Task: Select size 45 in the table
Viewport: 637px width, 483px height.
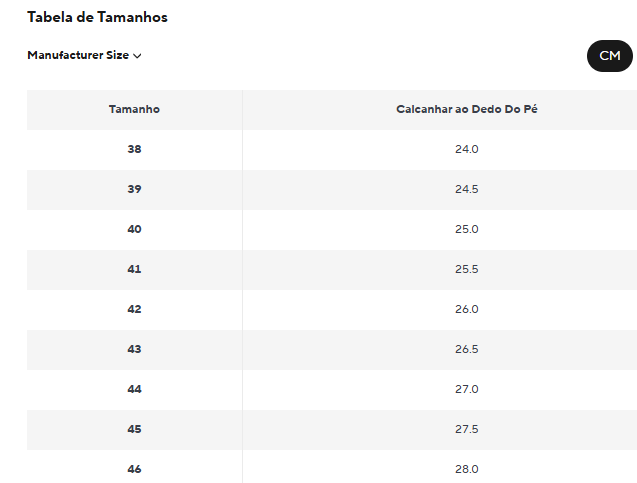Action: point(134,429)
